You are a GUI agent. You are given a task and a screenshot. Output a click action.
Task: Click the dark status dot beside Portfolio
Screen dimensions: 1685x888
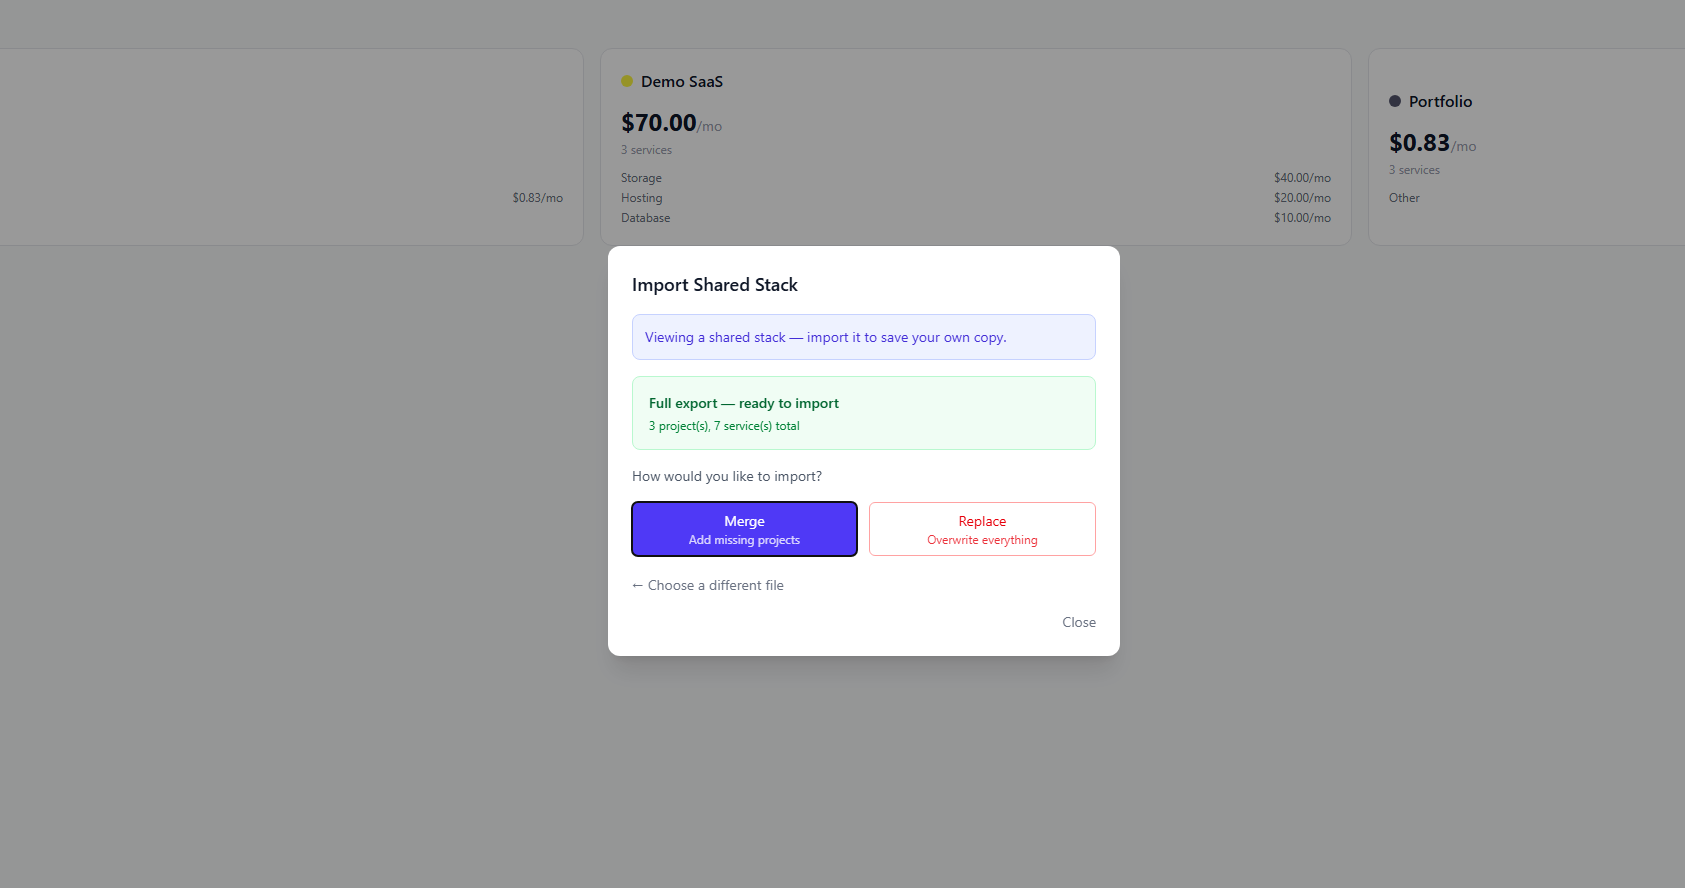coord(1393,101)
